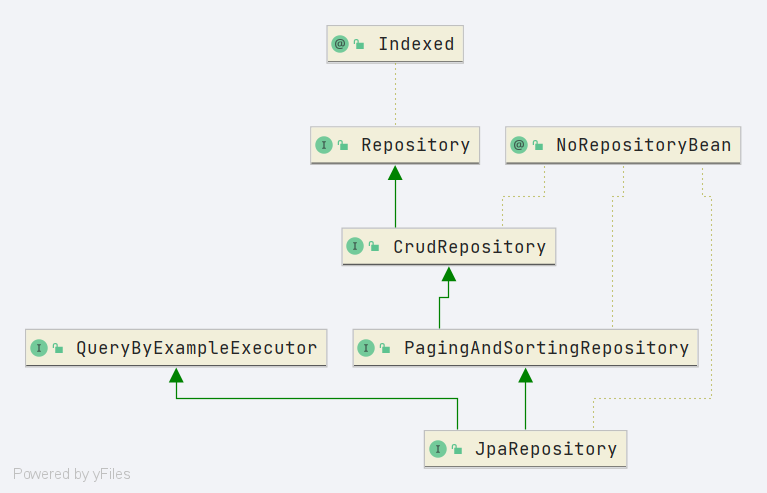Click the green lock icon on NoRepositoryBean
Viewport: 767px width, 493px height.
pos(537,146)
